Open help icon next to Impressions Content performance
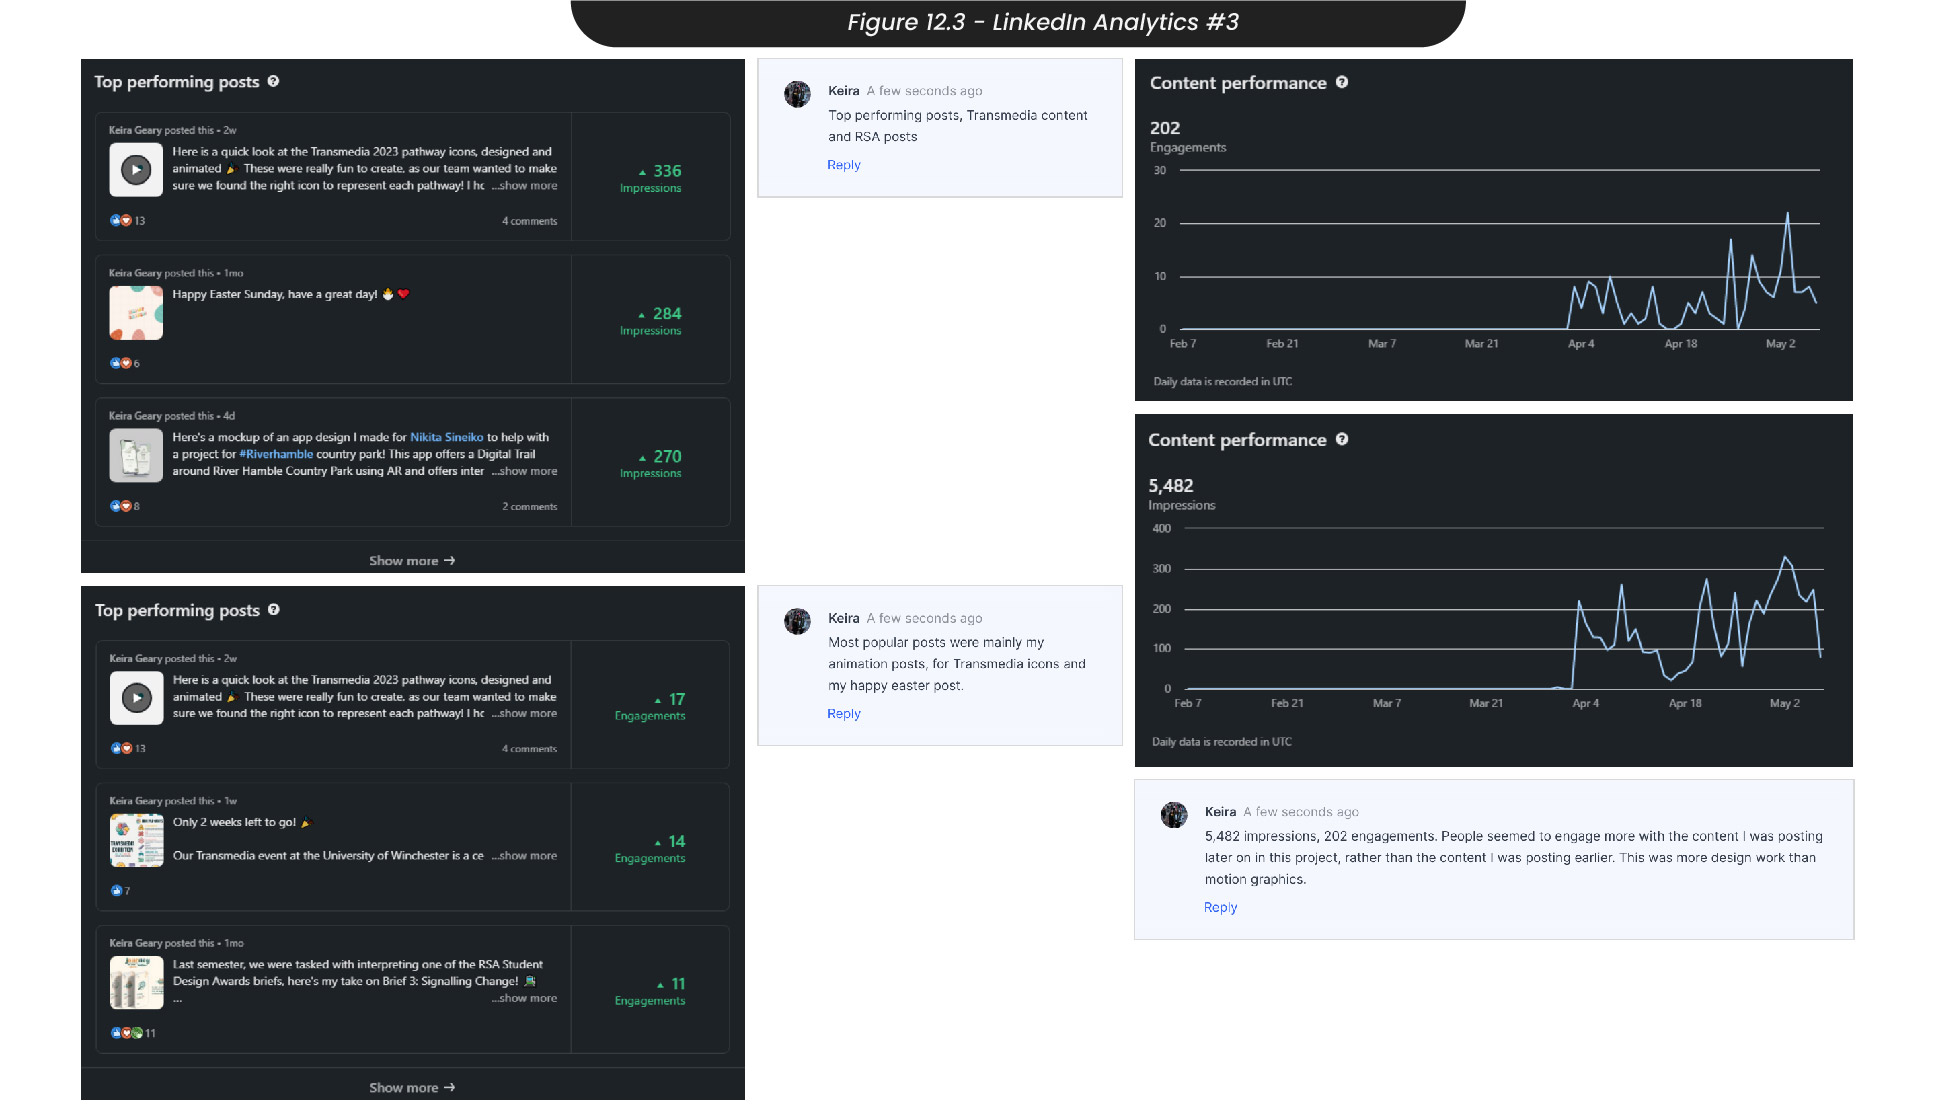The width and height of the screenshot is (1934, 1108). coord(1342,440)
